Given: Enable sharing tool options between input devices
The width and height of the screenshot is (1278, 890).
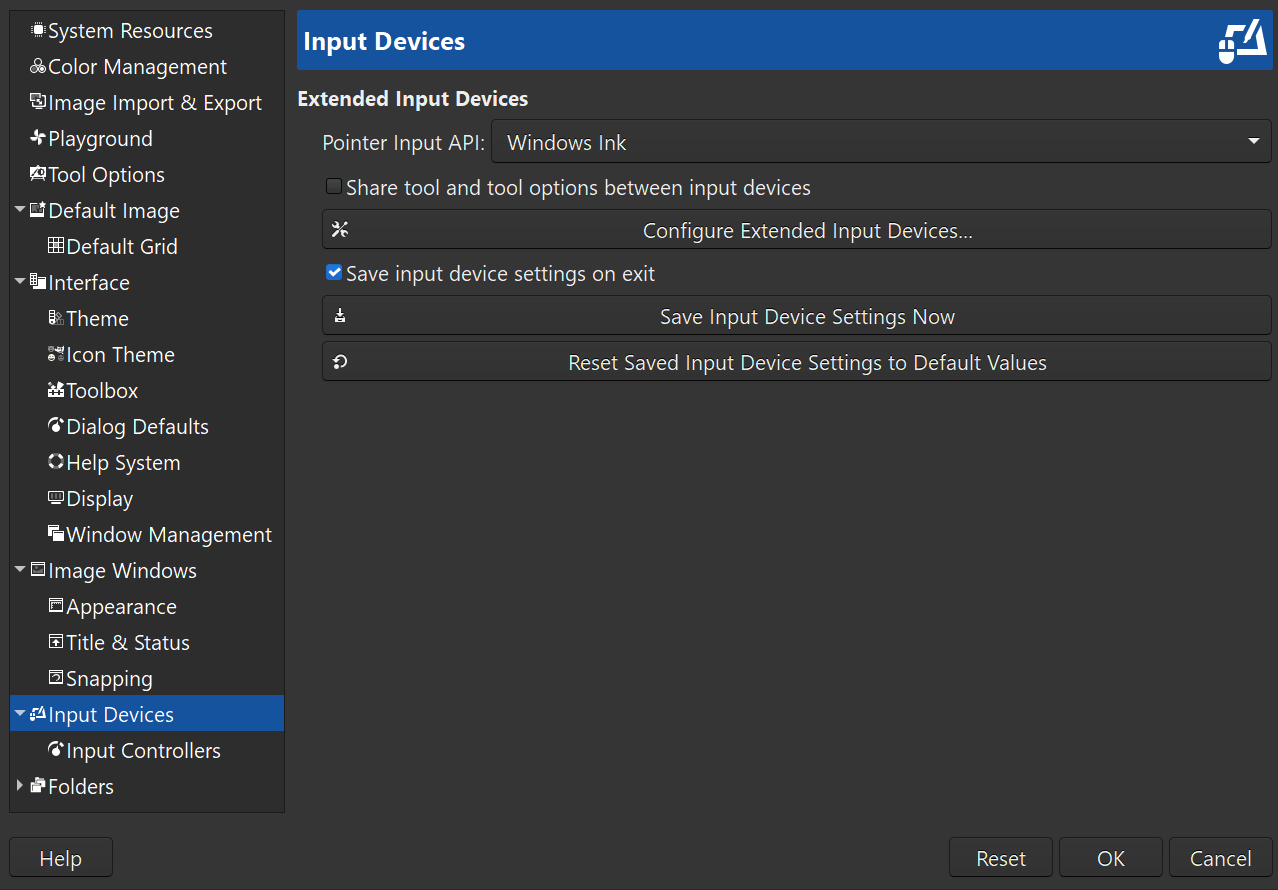Looking at the screenshot, I should (x=334, y=187).
